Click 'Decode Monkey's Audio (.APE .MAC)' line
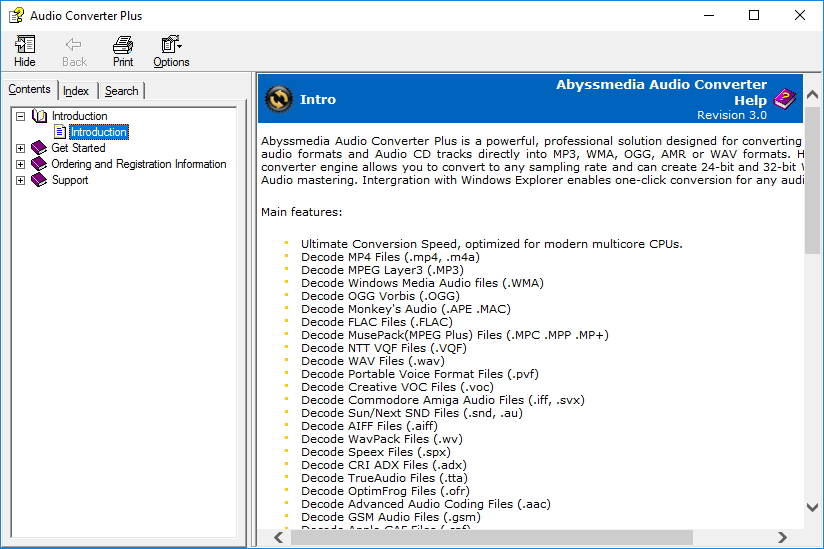 pos(406,309)
